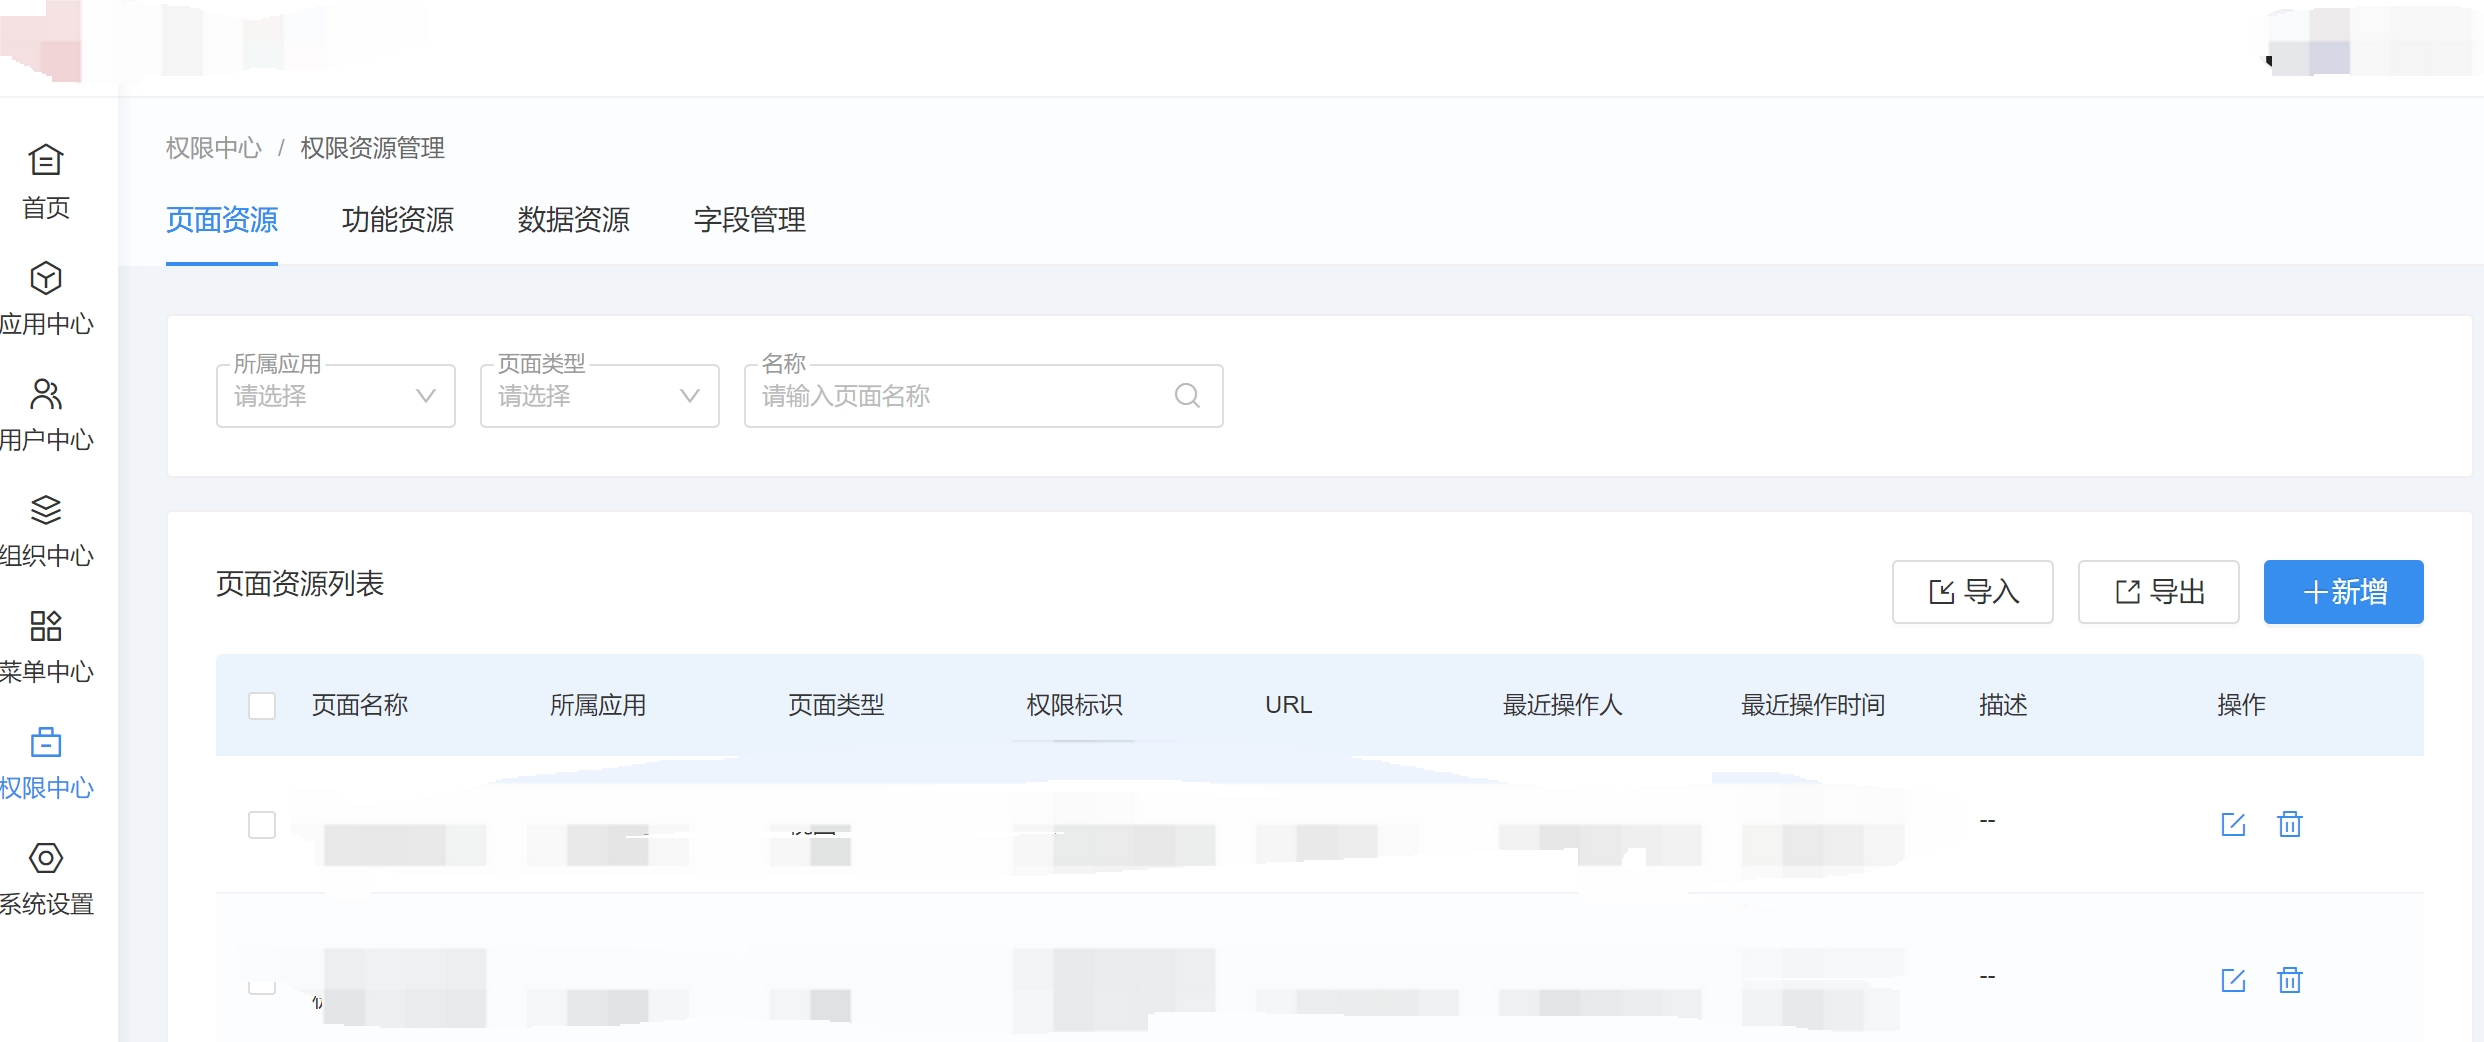
Task: Click edit icon in second table row
Action: coord(2233,980)
